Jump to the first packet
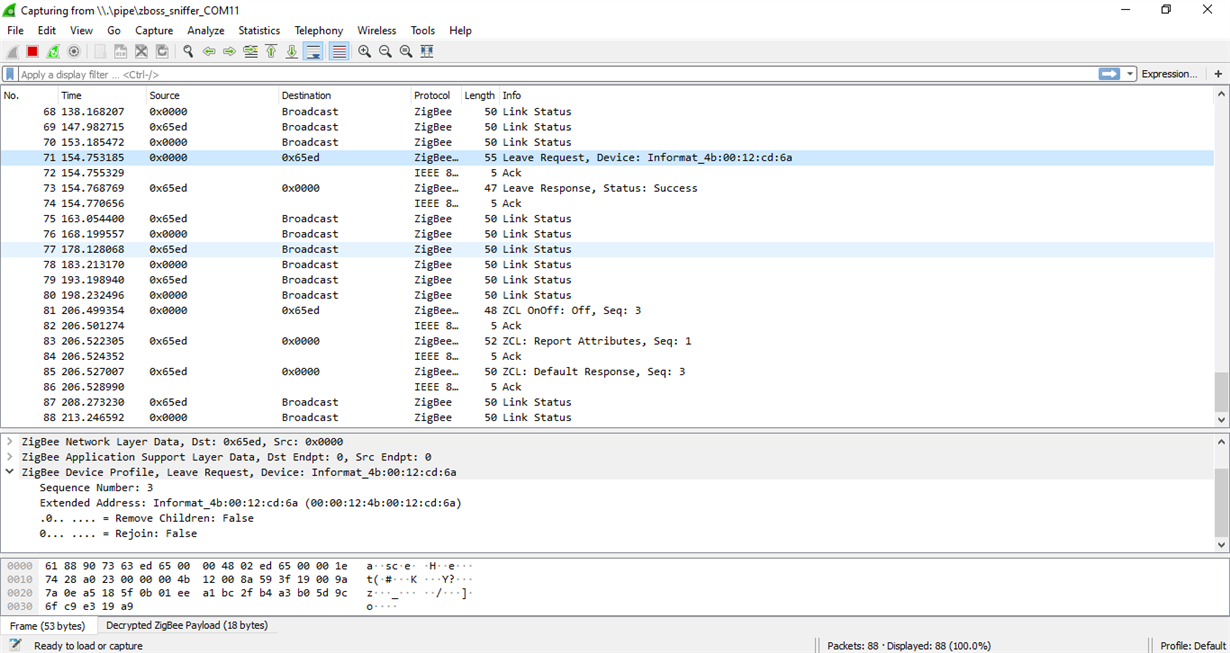Screen dimensions: 1230x653 [271, 51]
